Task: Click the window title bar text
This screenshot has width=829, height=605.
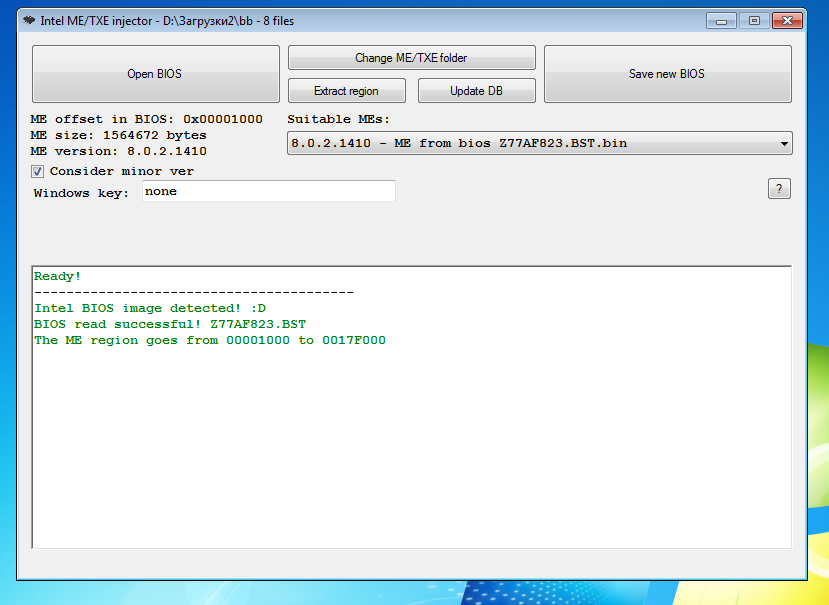Action: [x=167, y=21]
